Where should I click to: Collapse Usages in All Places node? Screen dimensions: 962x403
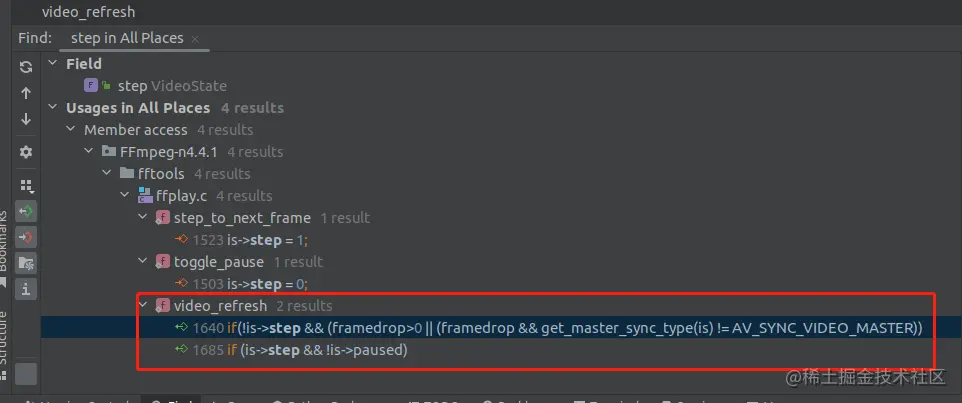click(53, 107)
